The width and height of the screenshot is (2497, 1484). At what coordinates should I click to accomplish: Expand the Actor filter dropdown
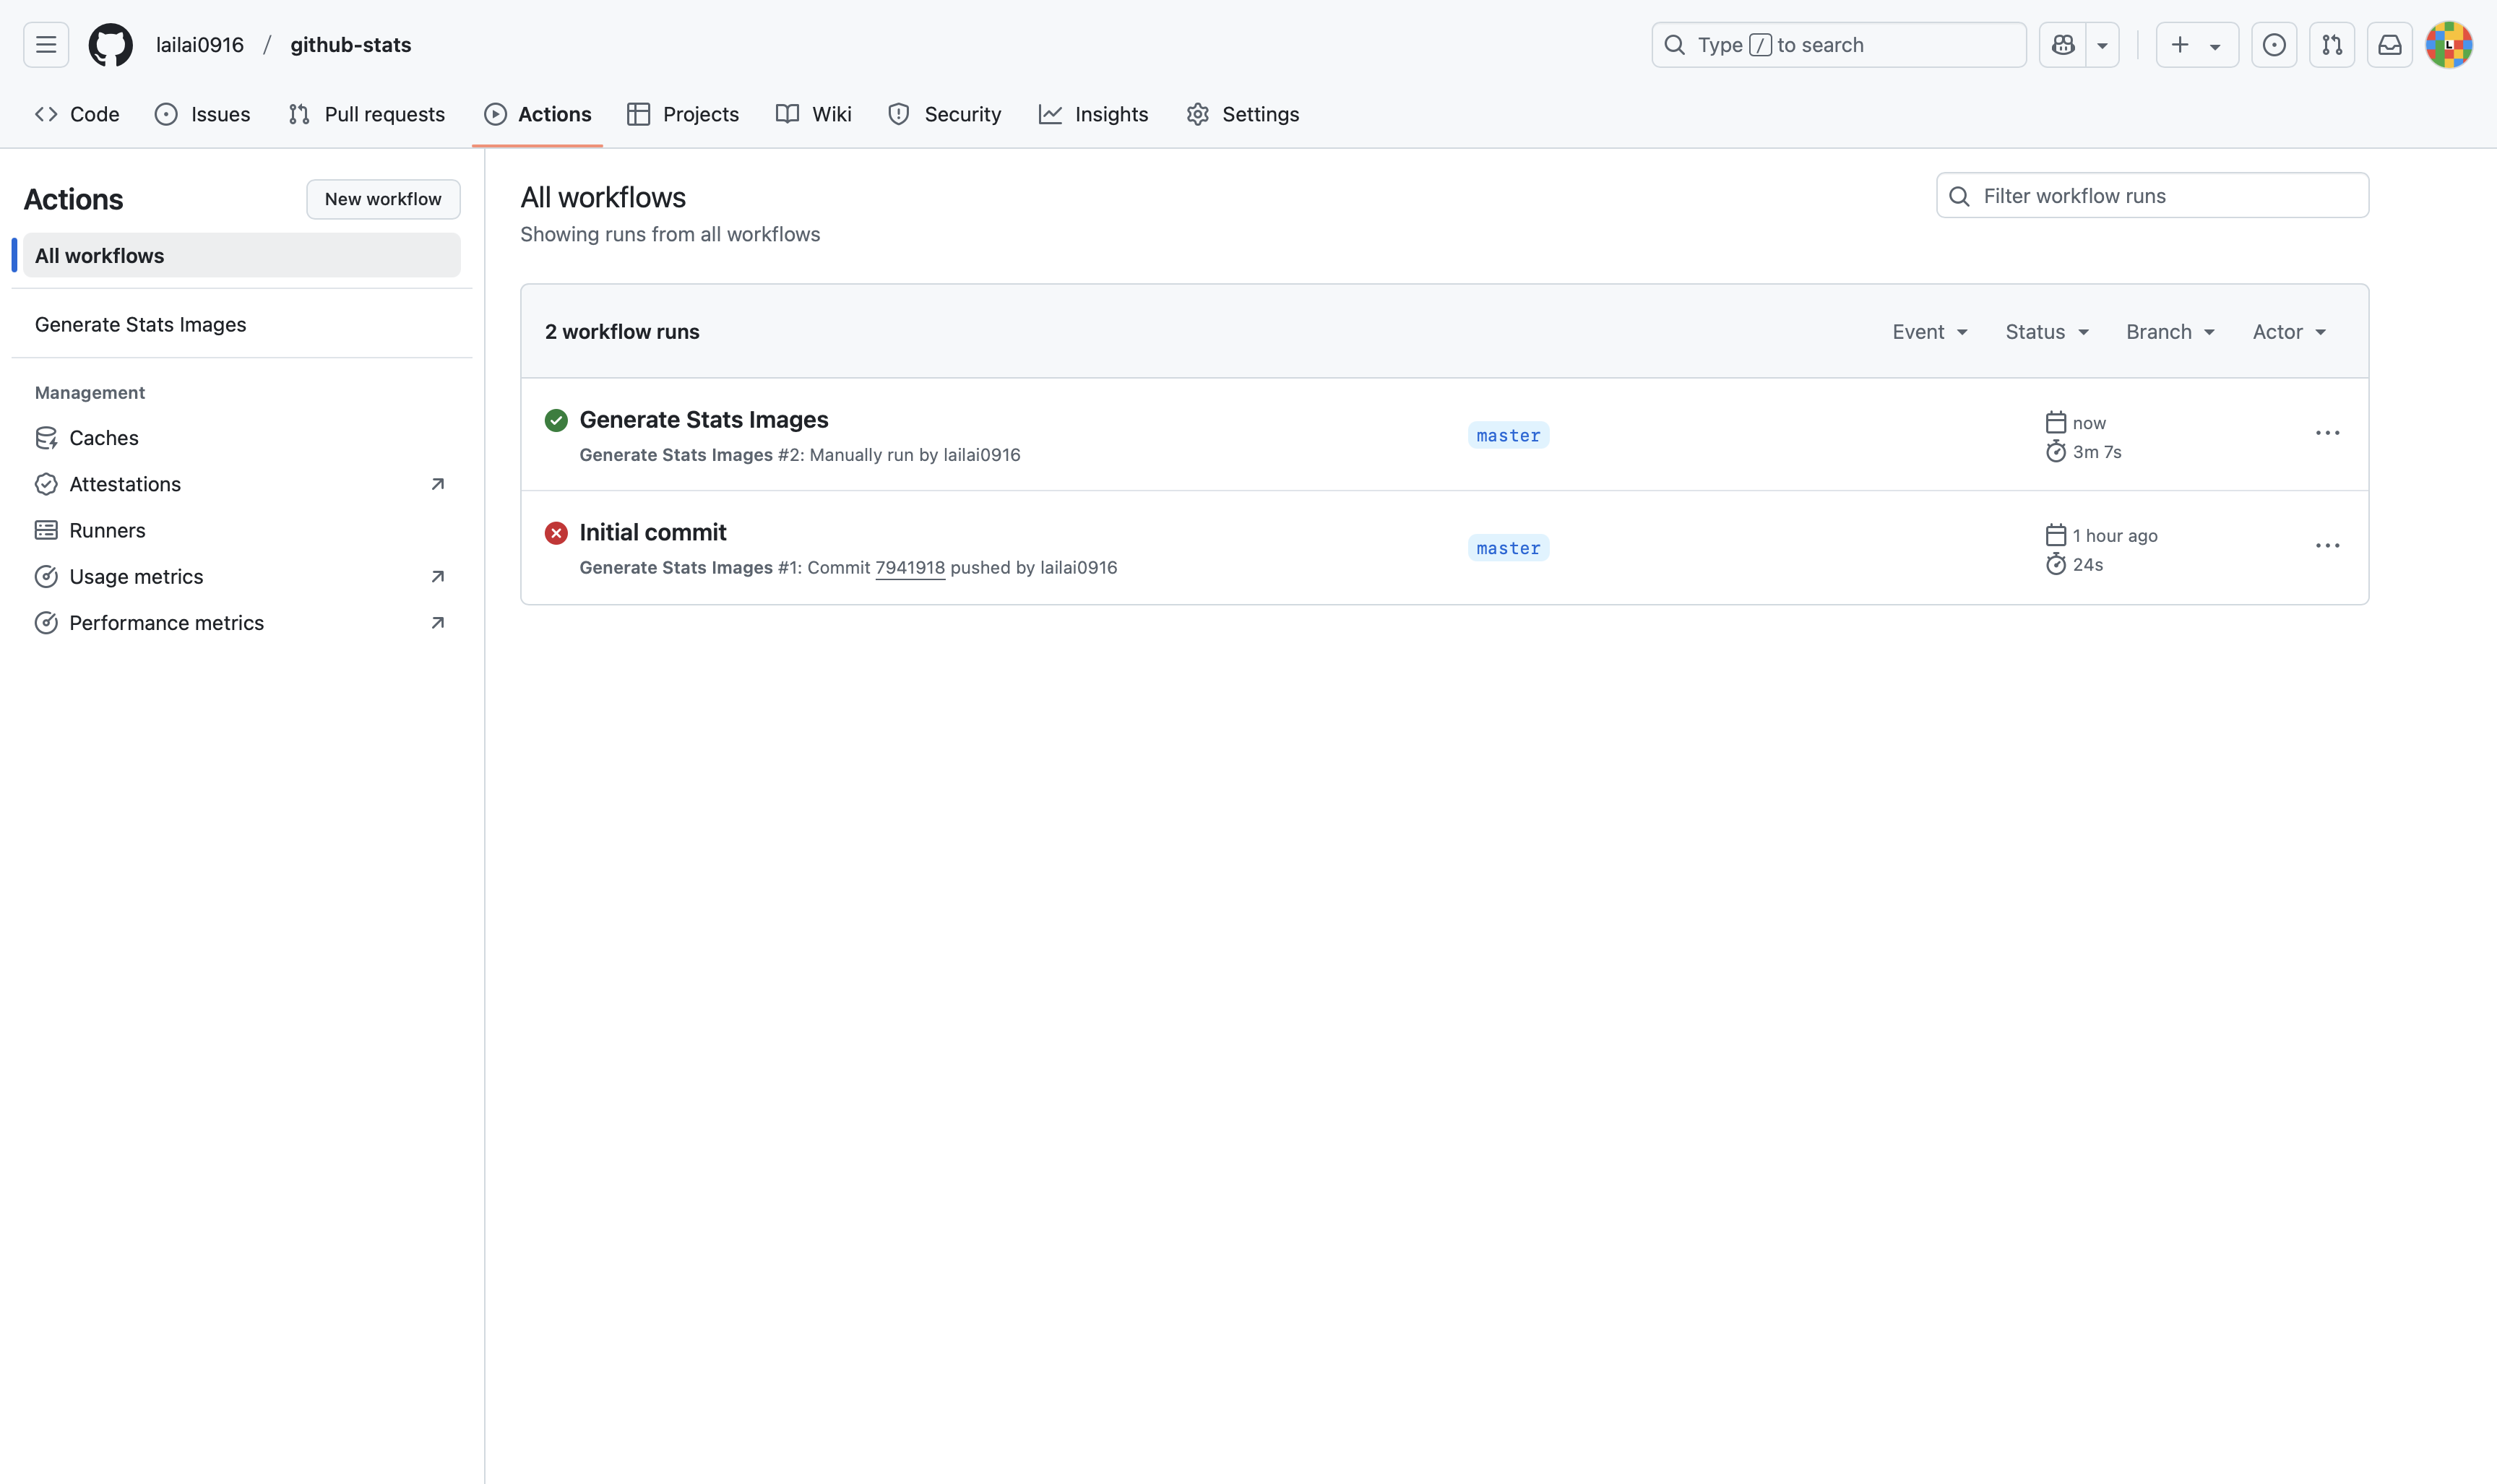point(2288,332)
